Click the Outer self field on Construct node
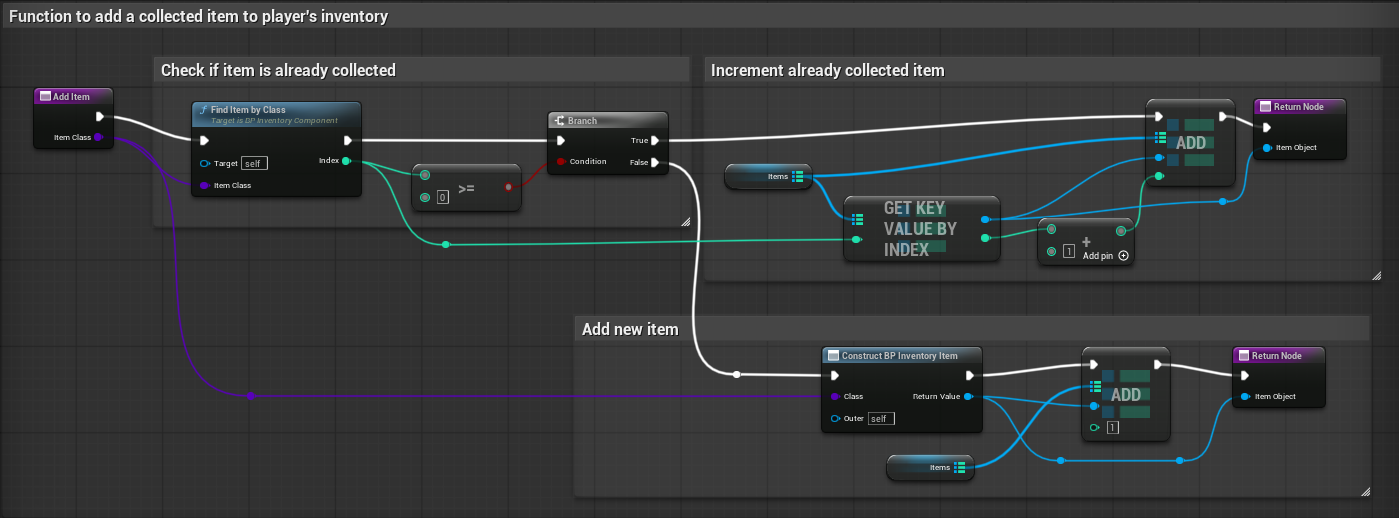 pos(880,418)
